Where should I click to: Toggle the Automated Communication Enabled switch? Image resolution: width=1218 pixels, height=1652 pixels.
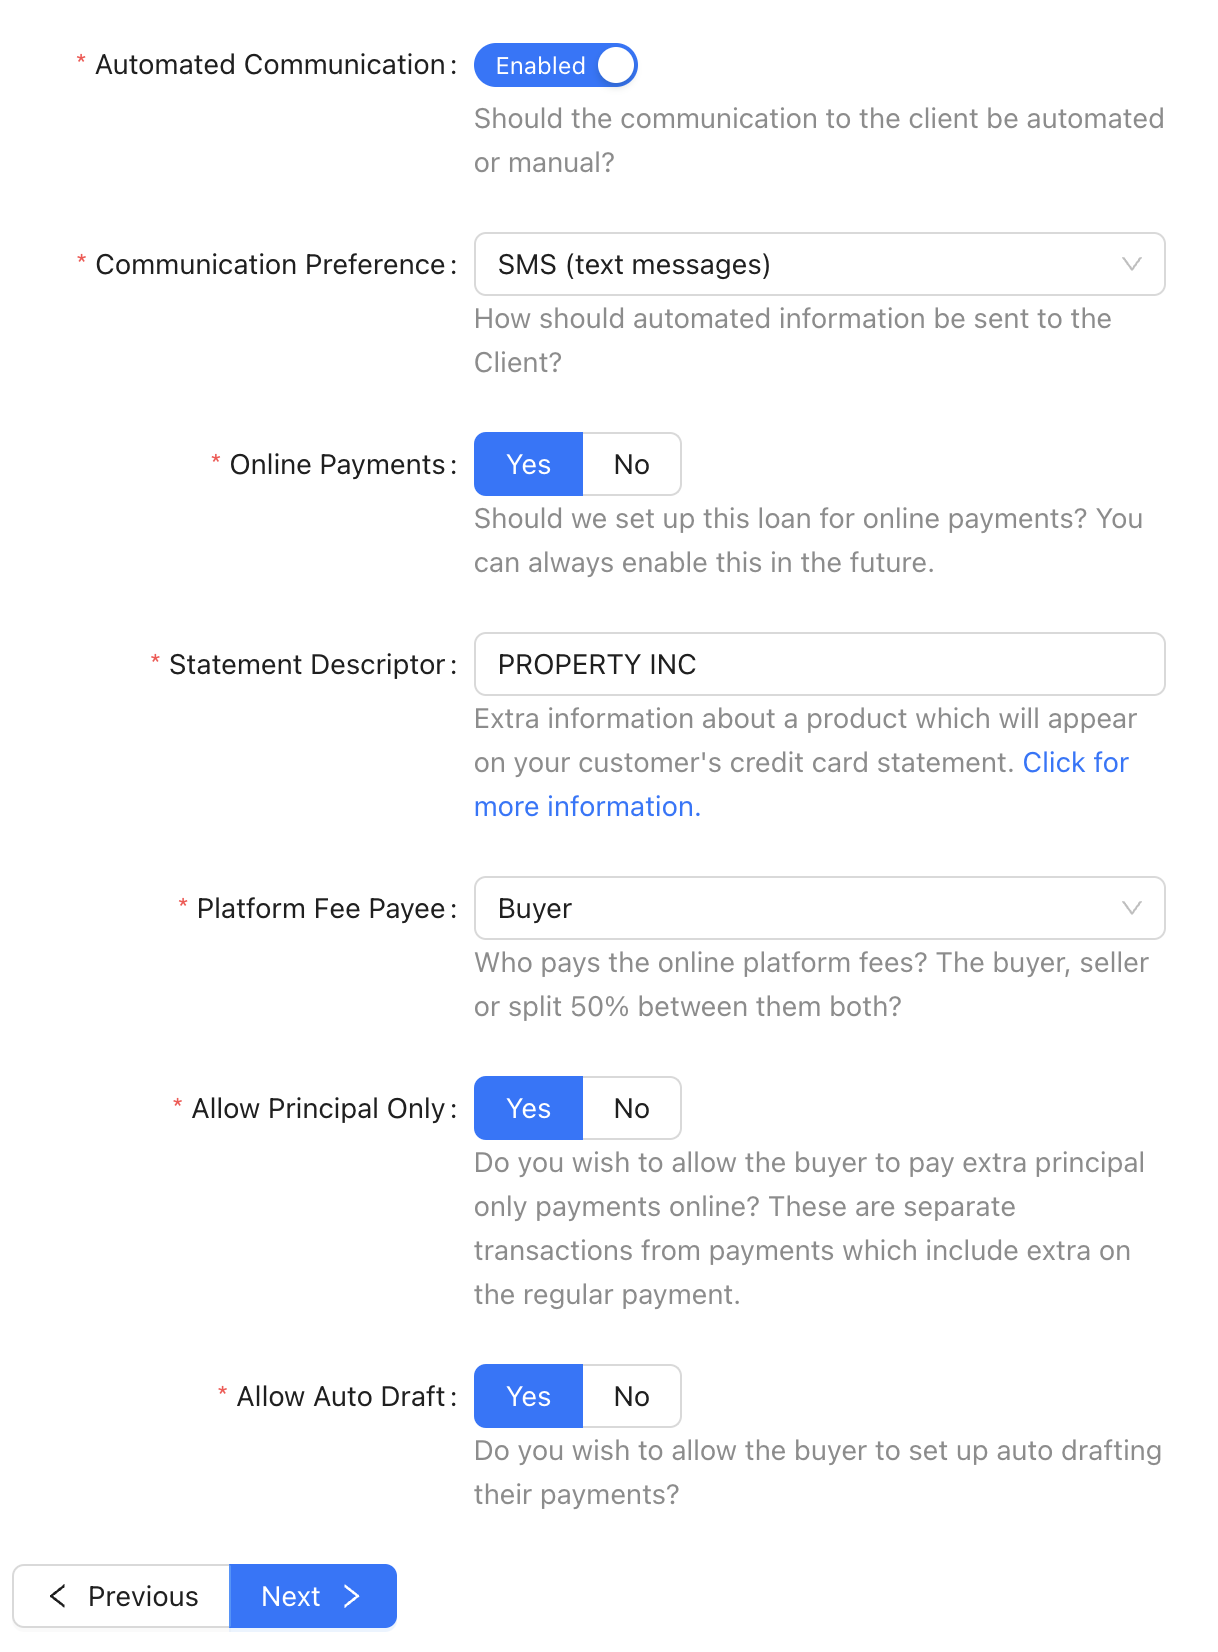pos(555,65)
